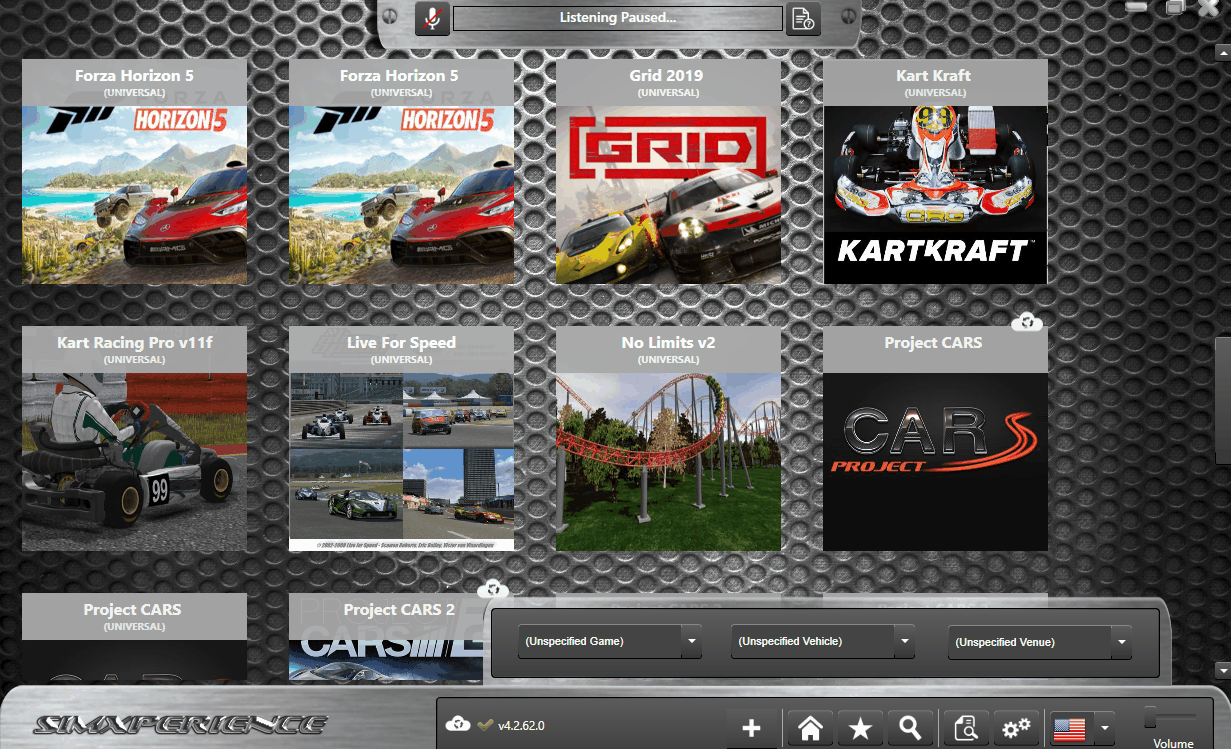Select the Grid 2019 game tile
Image resolution: width=1231 pixels, height=749 pixels.
click(x=668, y=195)
